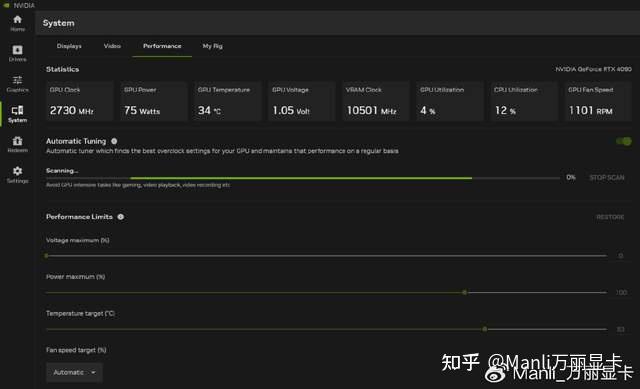Open the Settings gear in sidebar

18,175
